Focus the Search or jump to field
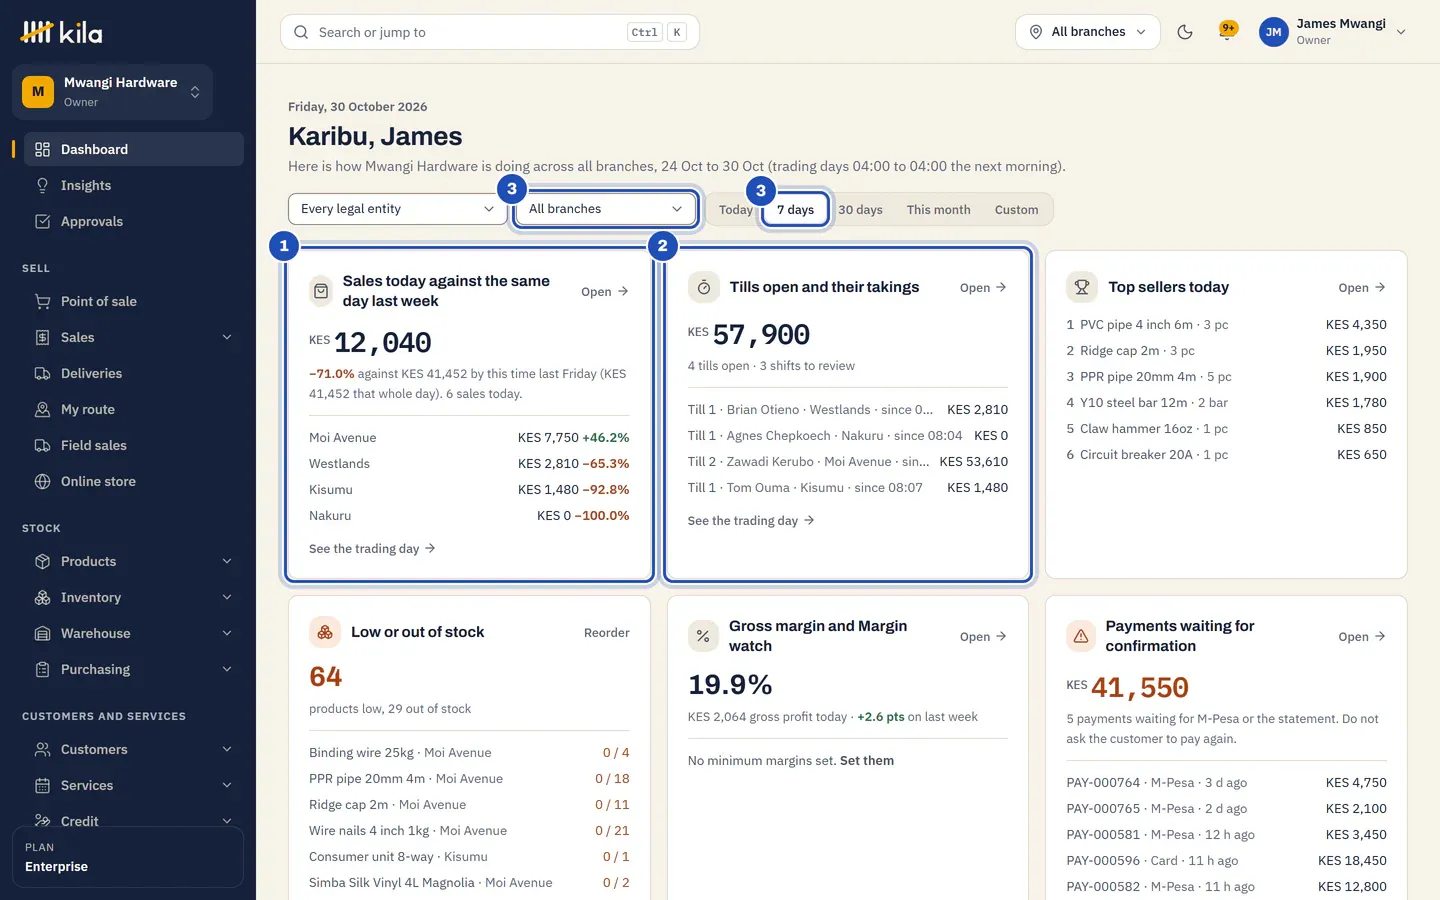Screen dimensions: 1440x900 [x=490, y=32]
